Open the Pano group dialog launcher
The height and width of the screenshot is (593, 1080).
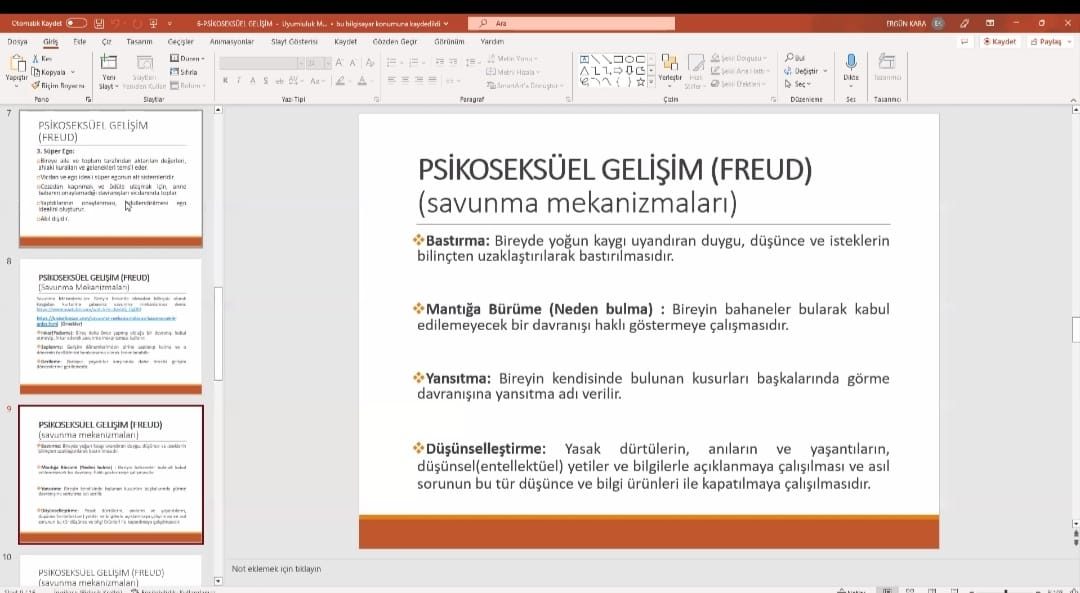(88, 100)
